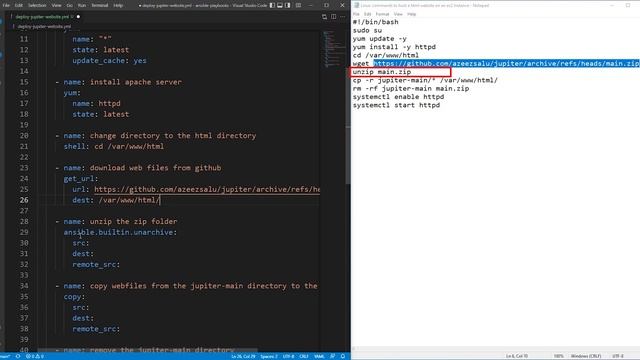Viewport: 640px width, 360px height.
Task: Click the horizontal scrollbar under the editor
Action: (x=148, y=350)
